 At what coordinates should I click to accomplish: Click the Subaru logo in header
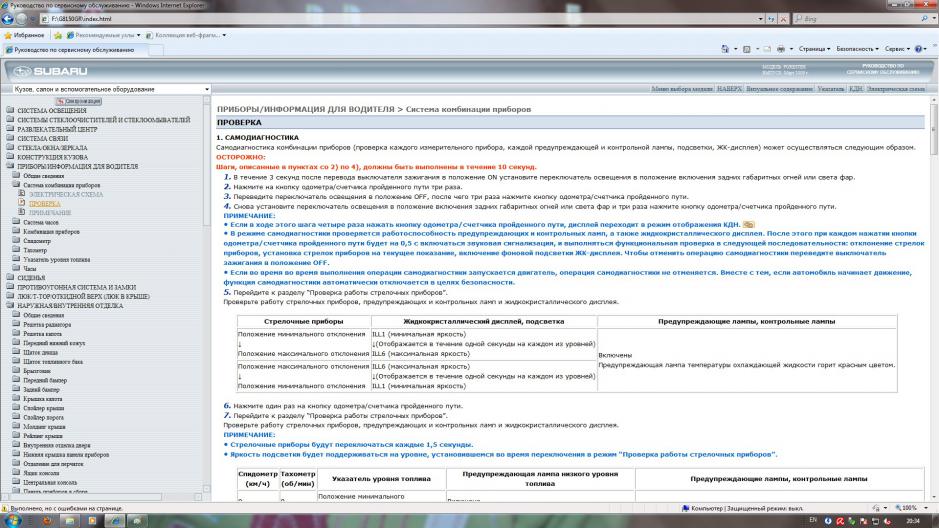coord(51,71)
